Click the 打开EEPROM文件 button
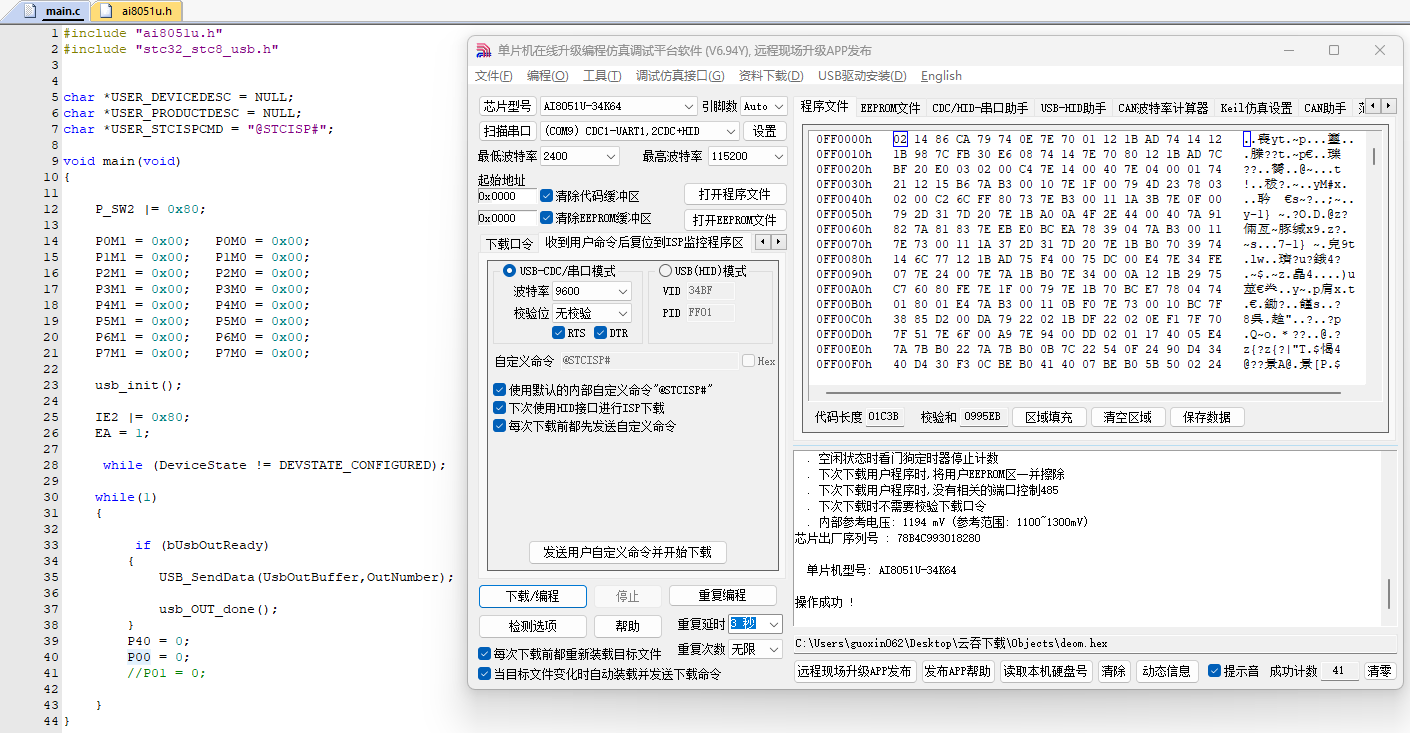The height and width of the screenshot is (733, 1410). [x=735, y=220]
